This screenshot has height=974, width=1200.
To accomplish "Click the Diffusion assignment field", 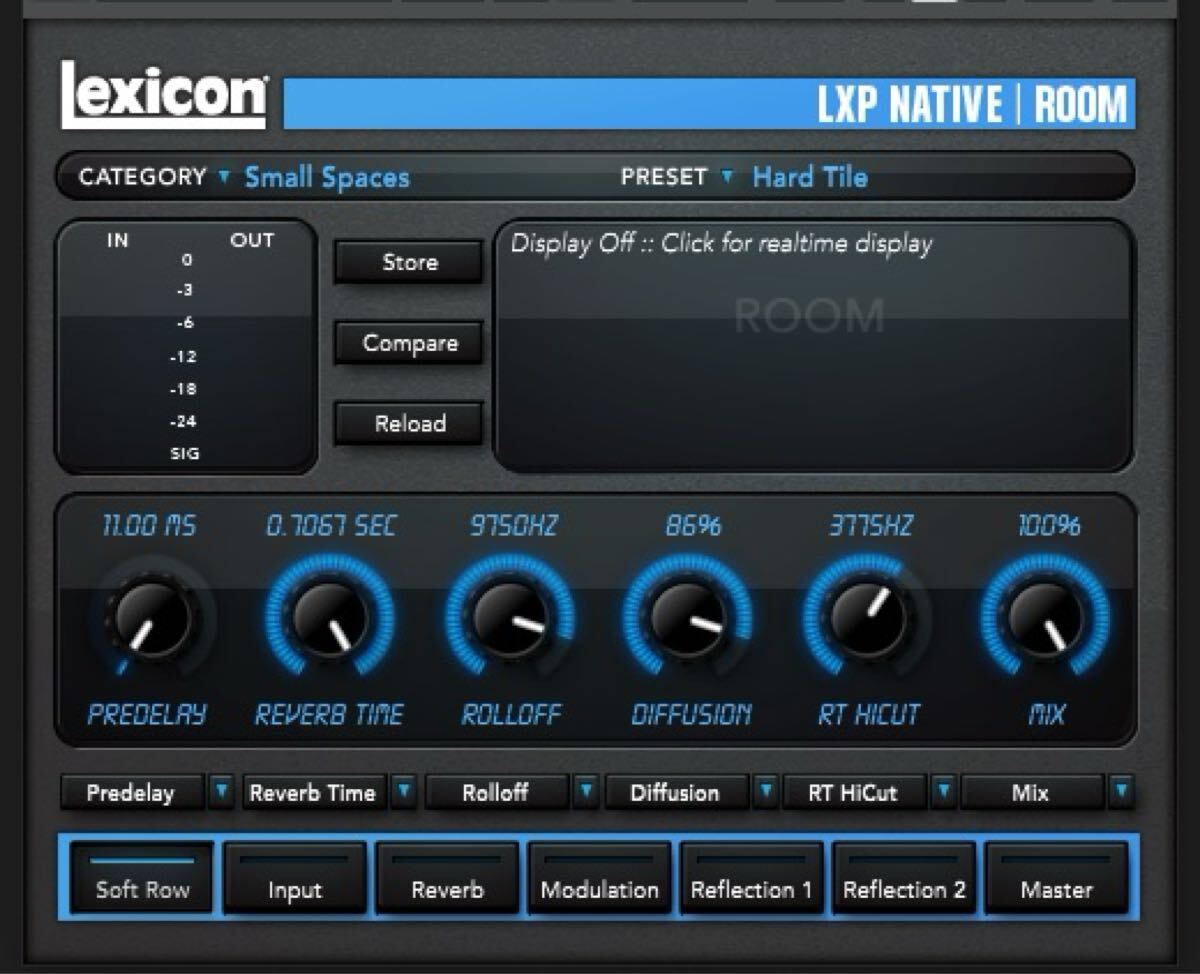I will [x=676, y=792].
